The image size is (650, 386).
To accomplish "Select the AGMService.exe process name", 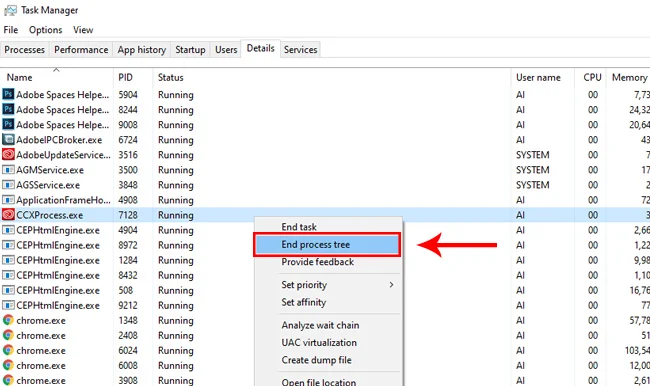I will [x=50, y=170].
